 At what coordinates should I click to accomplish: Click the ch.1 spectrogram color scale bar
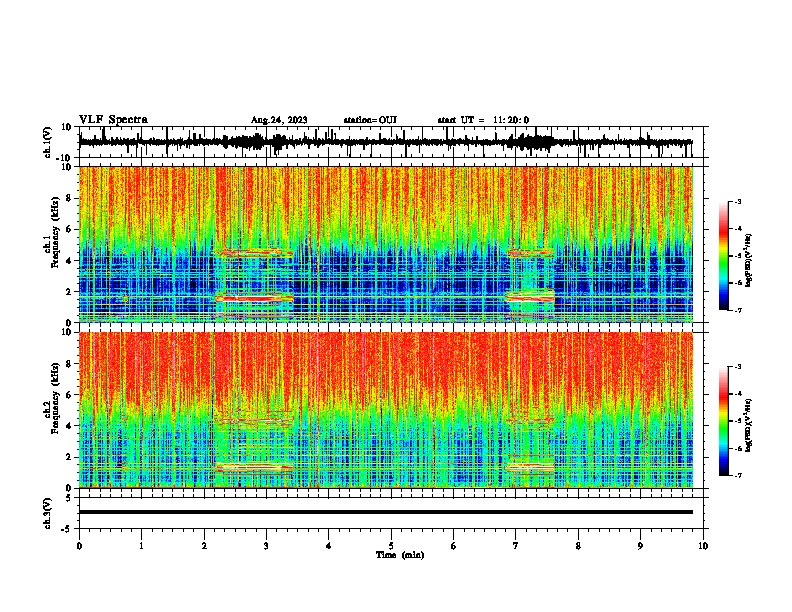724,256
